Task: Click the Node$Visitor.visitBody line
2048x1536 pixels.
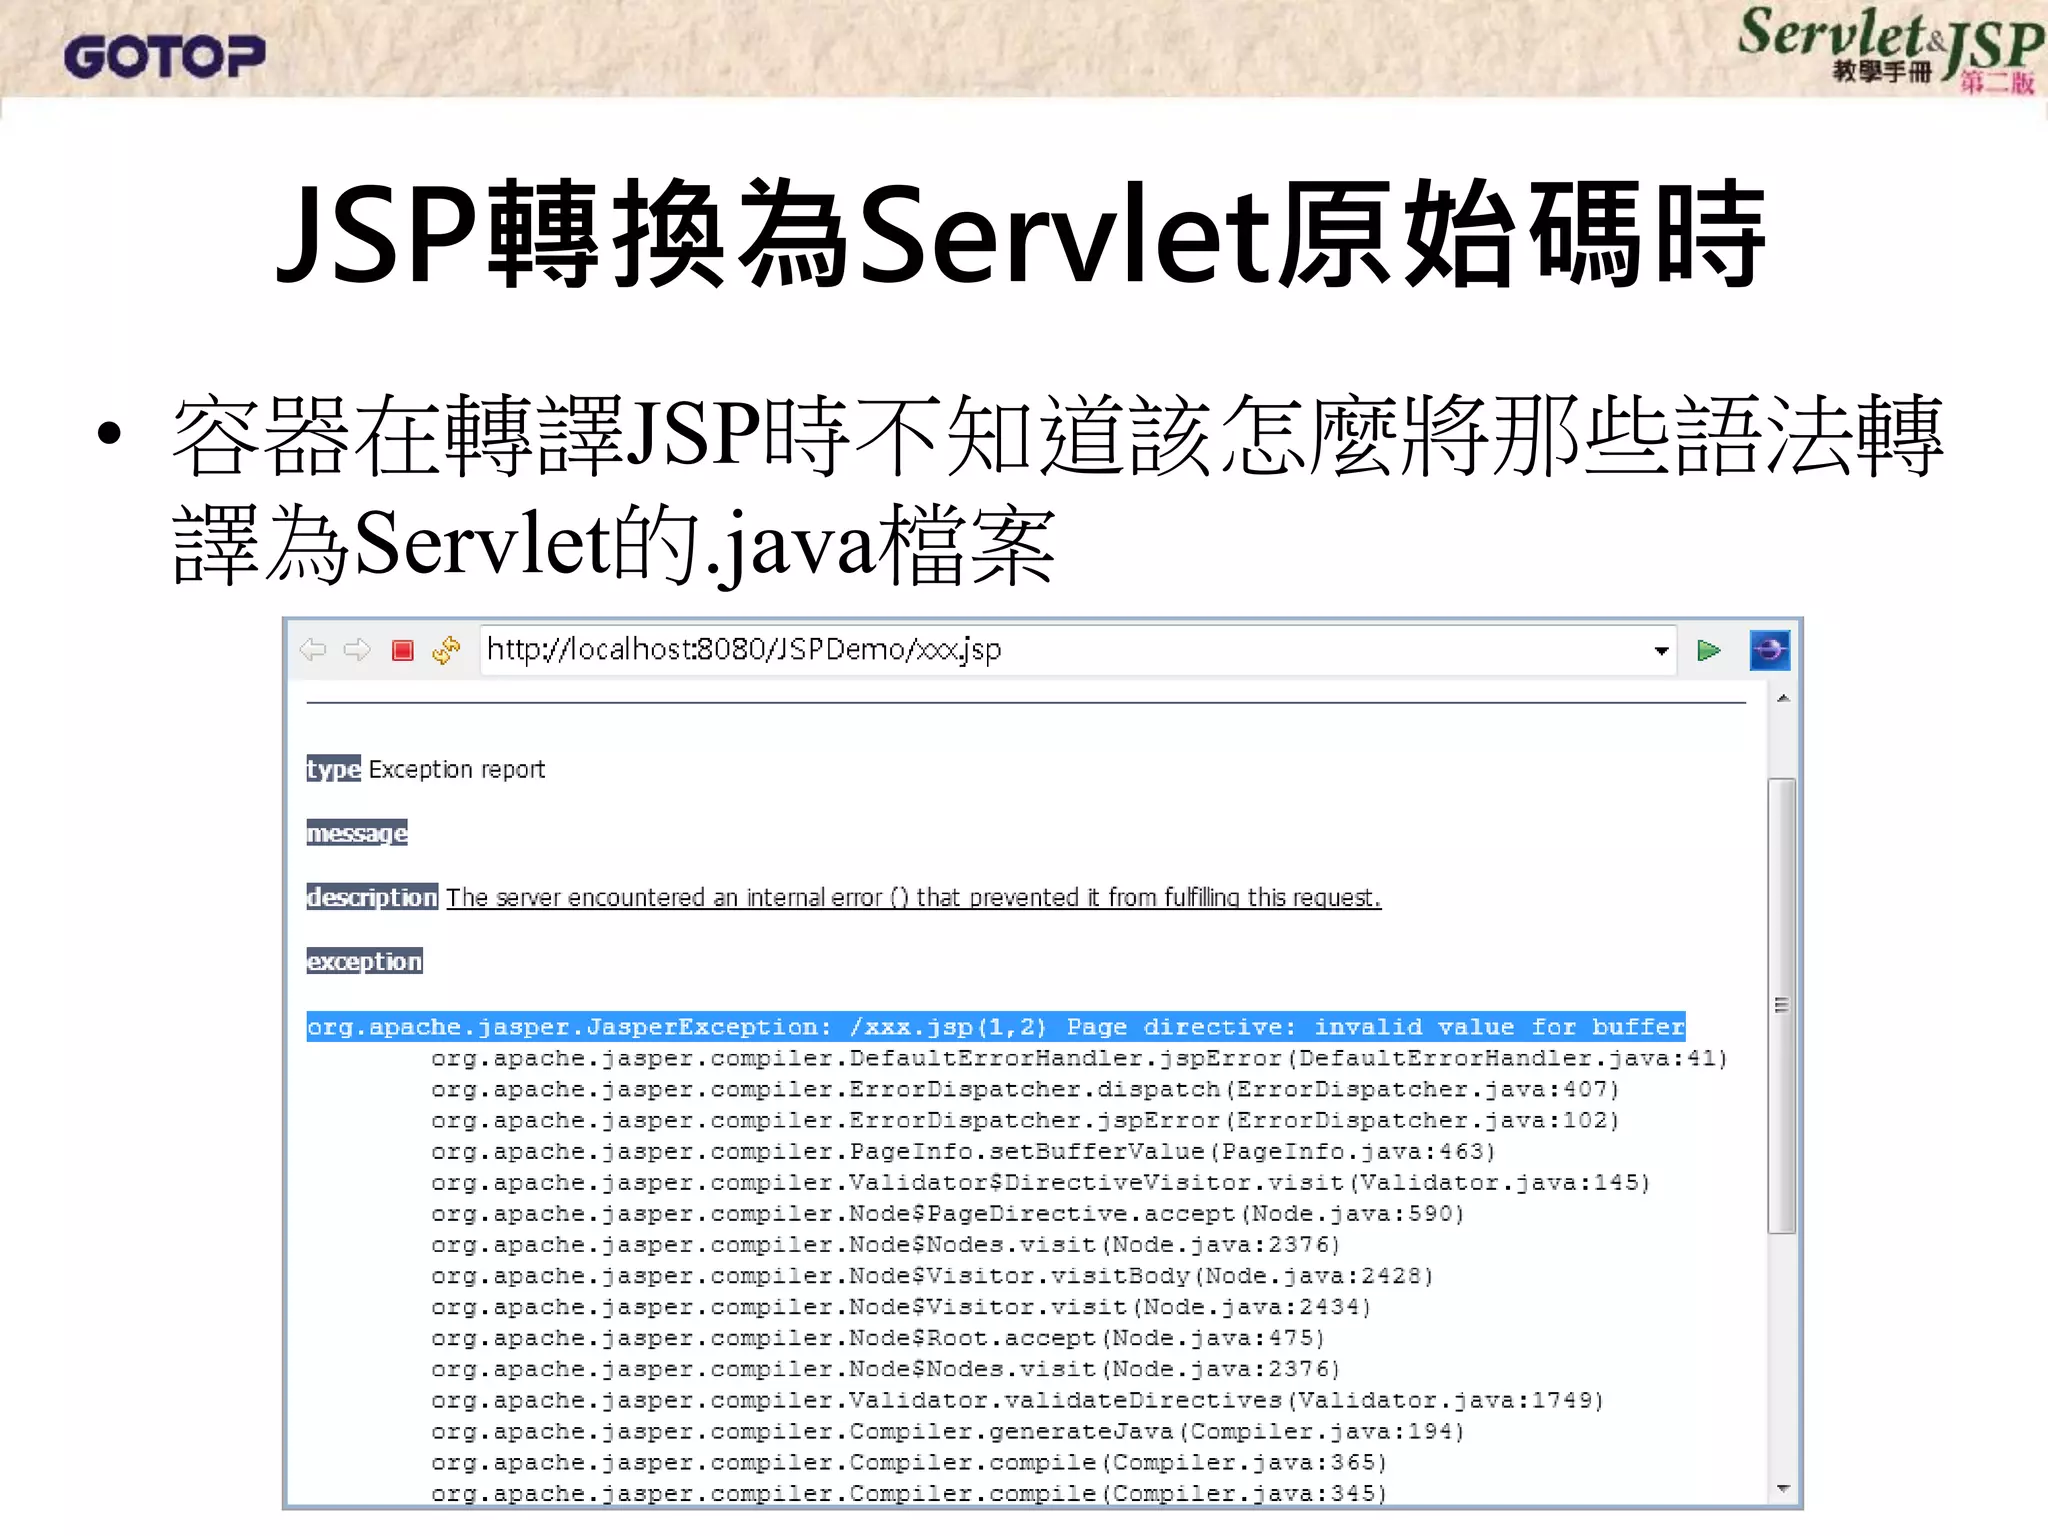Action: (x=932, y=1276)
